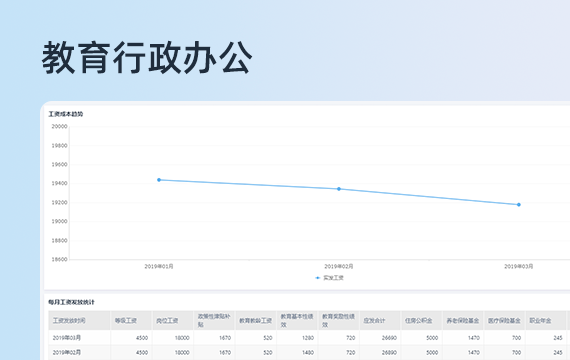The height and width of the screenshot is (360, 570).
Task: Select the 2019年03月 table row
Action: (309, 338)
